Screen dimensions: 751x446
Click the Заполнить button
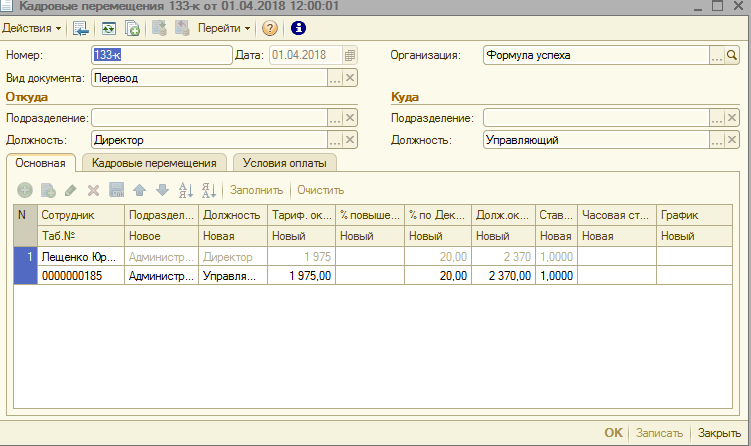click(x=256, y=190)
